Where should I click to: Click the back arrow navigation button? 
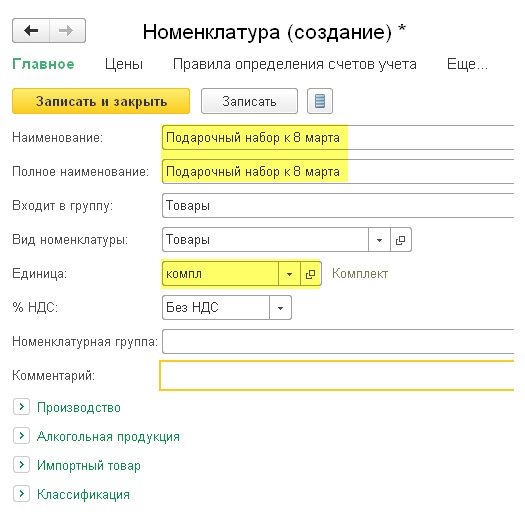coord(31,30)
